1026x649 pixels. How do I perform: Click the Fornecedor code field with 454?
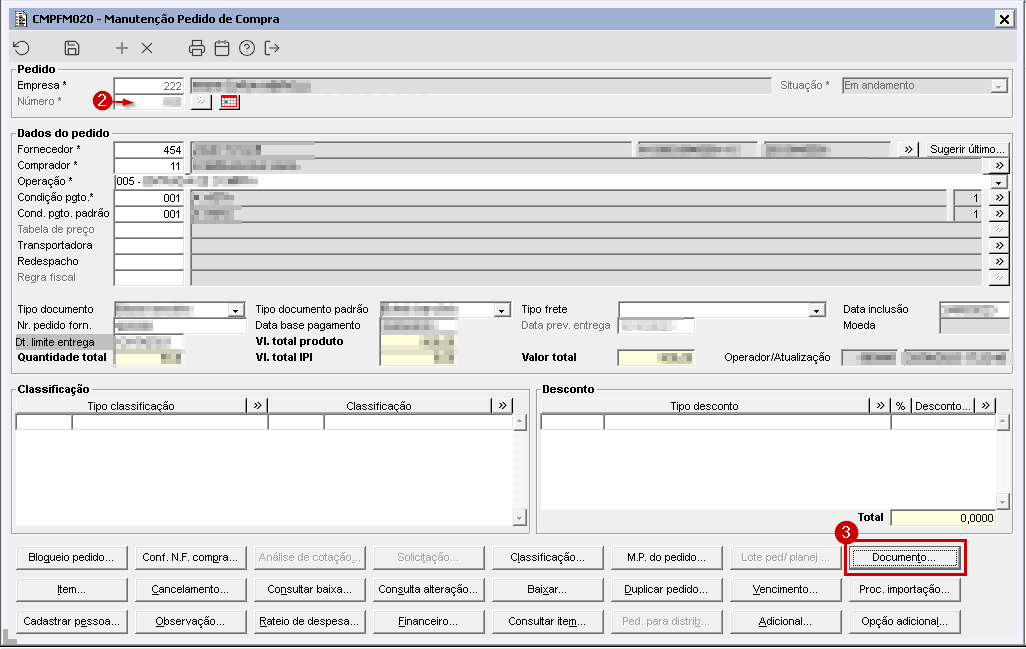click(149, 150)
